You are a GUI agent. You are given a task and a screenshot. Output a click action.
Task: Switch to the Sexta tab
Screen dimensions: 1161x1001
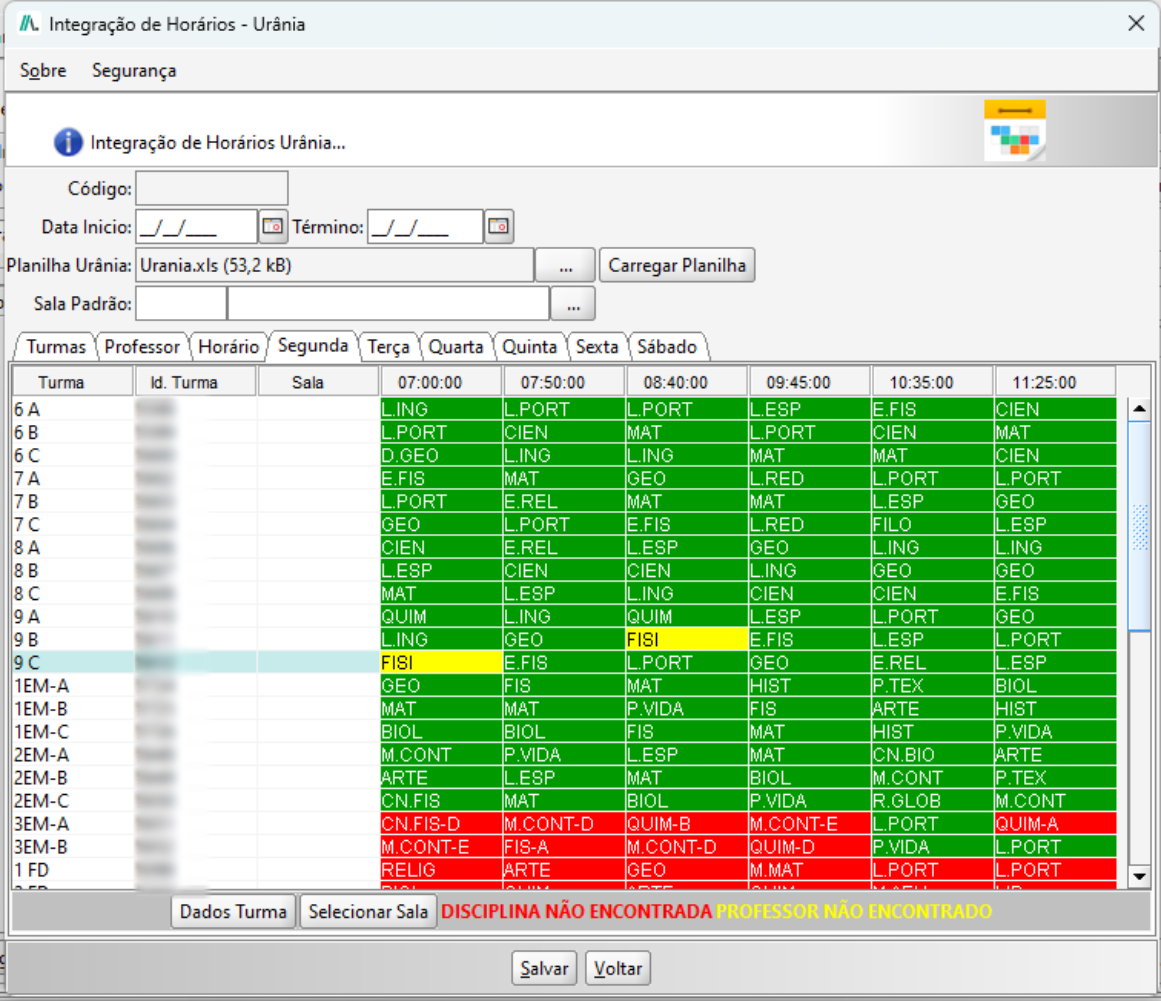[x=597, y=346]
